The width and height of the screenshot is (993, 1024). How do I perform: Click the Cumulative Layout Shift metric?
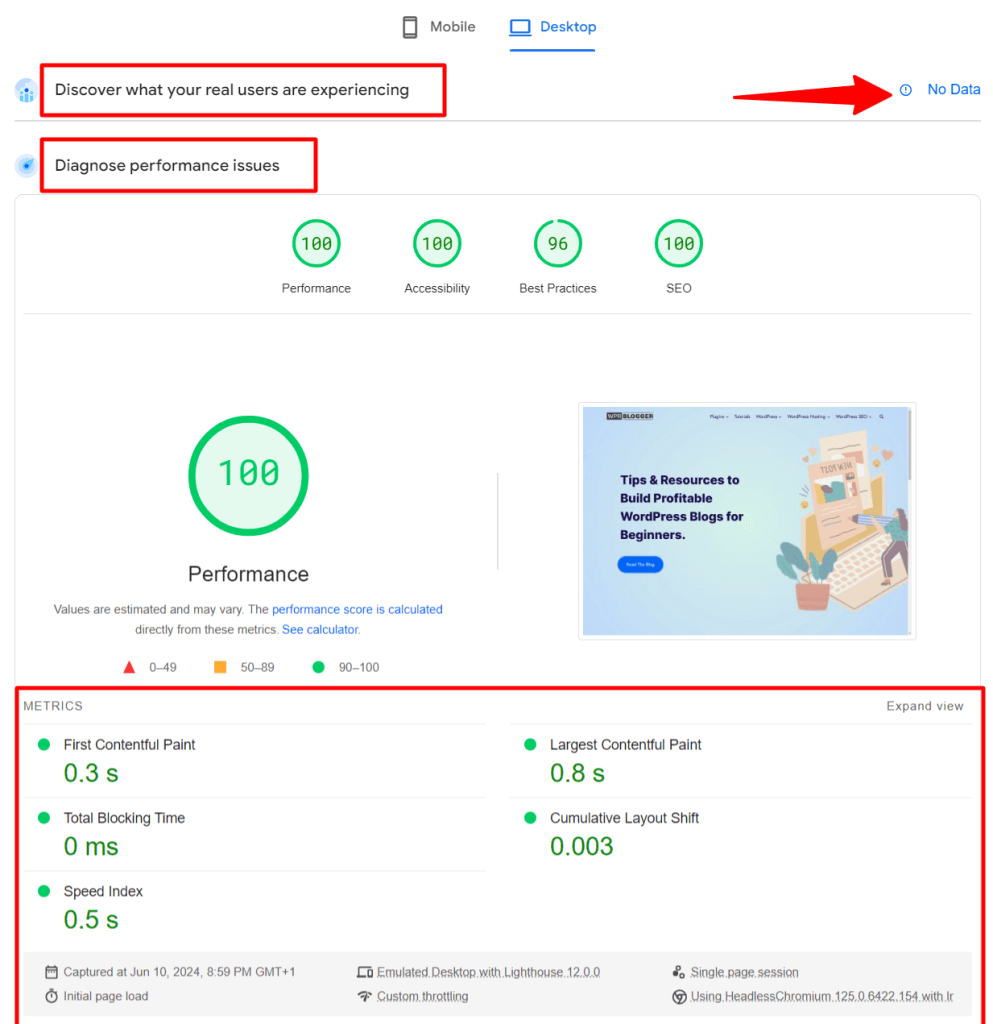624,818
